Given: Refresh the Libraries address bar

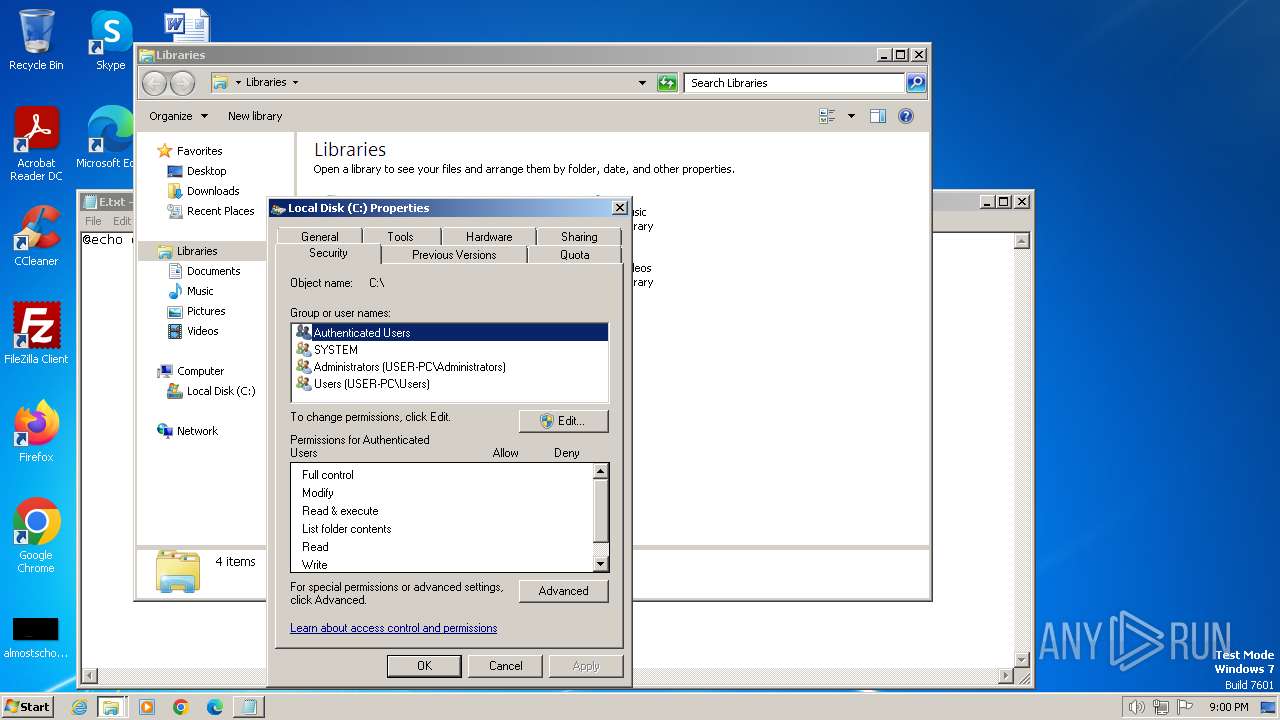Looking at the screenshot, I should [667, 83].
